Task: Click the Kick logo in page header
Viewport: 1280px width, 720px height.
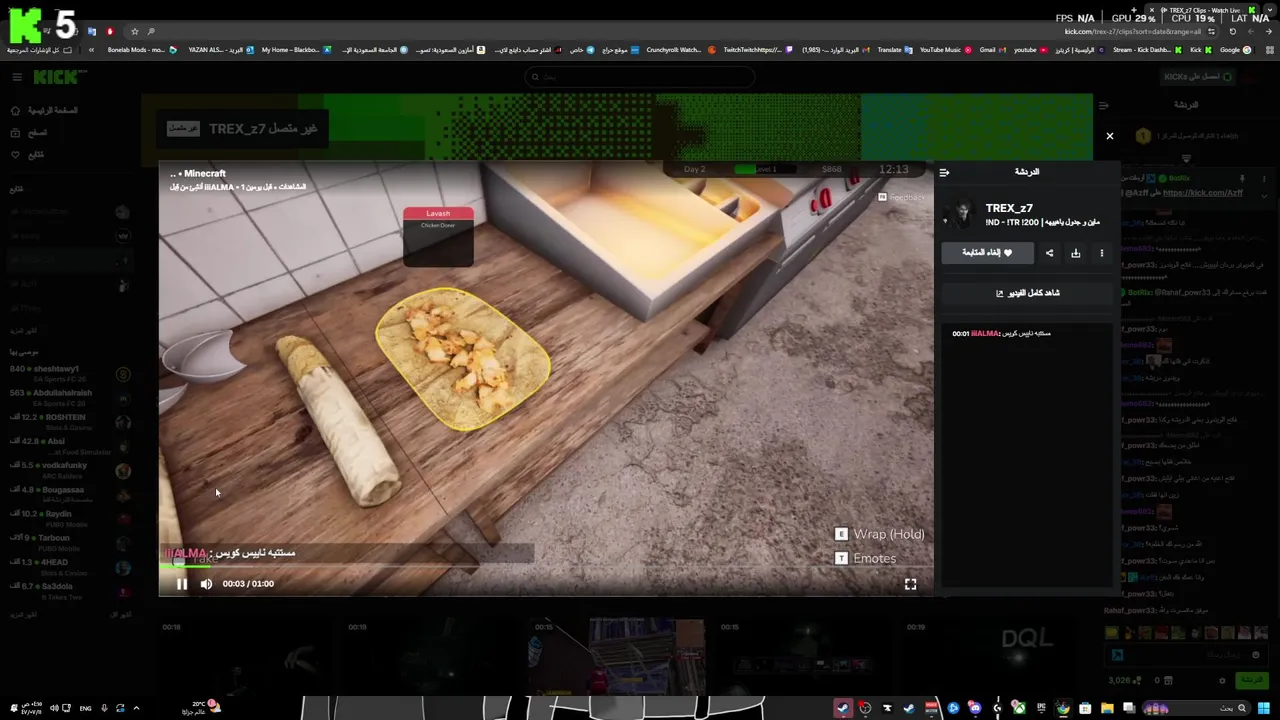Action: 55,77
